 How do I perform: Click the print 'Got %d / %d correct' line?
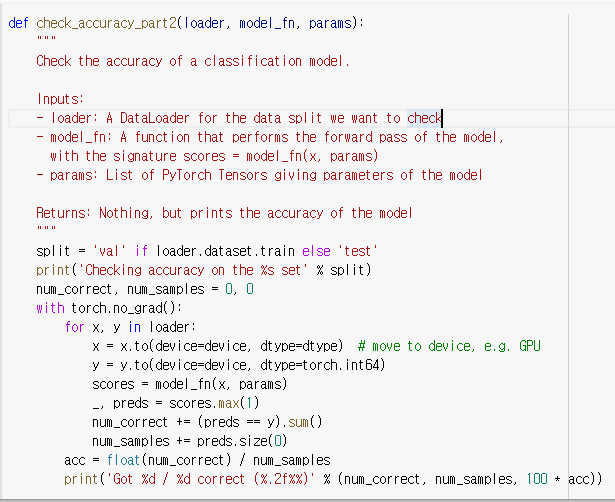[x=333, y=479]
